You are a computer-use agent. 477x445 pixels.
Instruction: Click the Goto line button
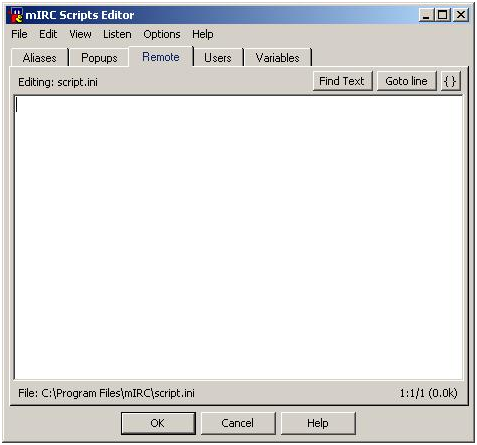coord(407,81)
